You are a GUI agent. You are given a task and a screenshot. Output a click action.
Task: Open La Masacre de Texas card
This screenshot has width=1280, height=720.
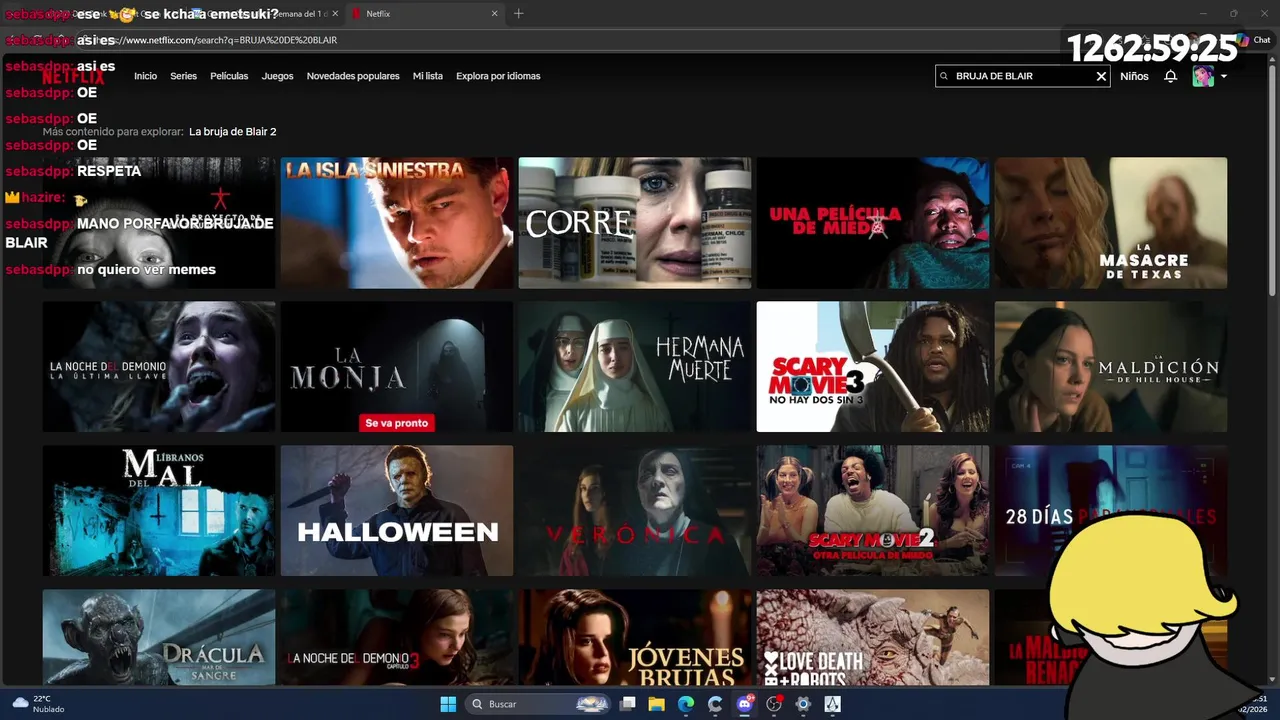coord(1111,223)
